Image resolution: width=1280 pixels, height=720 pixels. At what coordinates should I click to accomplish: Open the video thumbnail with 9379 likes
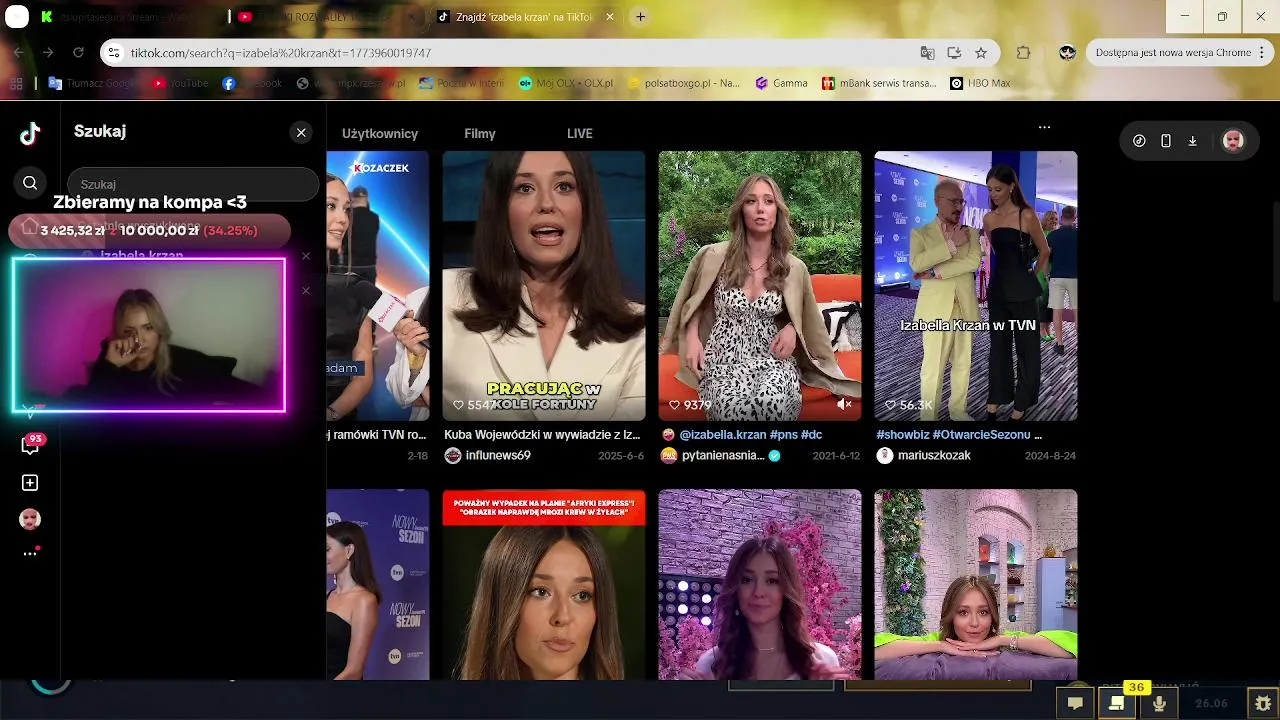tap(760, 286)
